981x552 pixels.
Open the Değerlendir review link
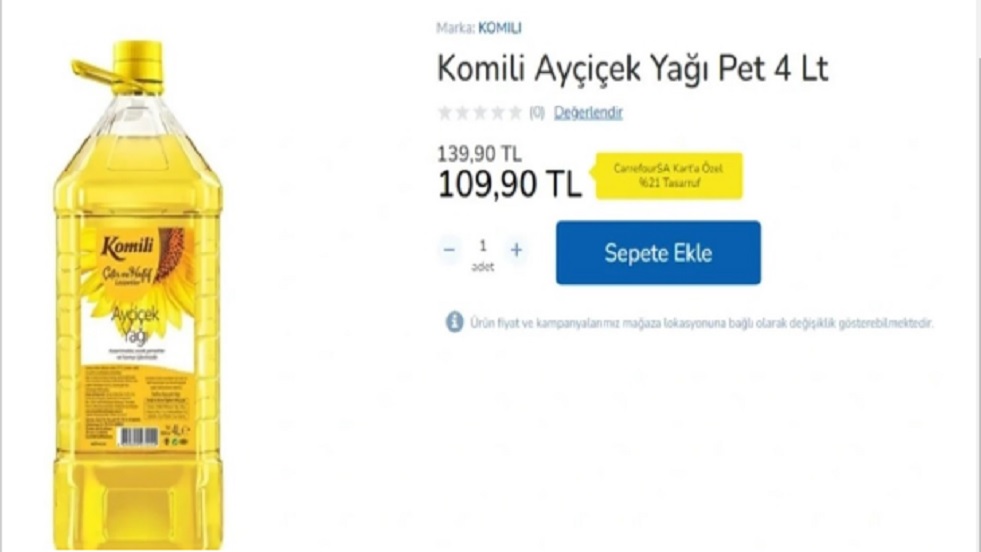coord(588,113)
